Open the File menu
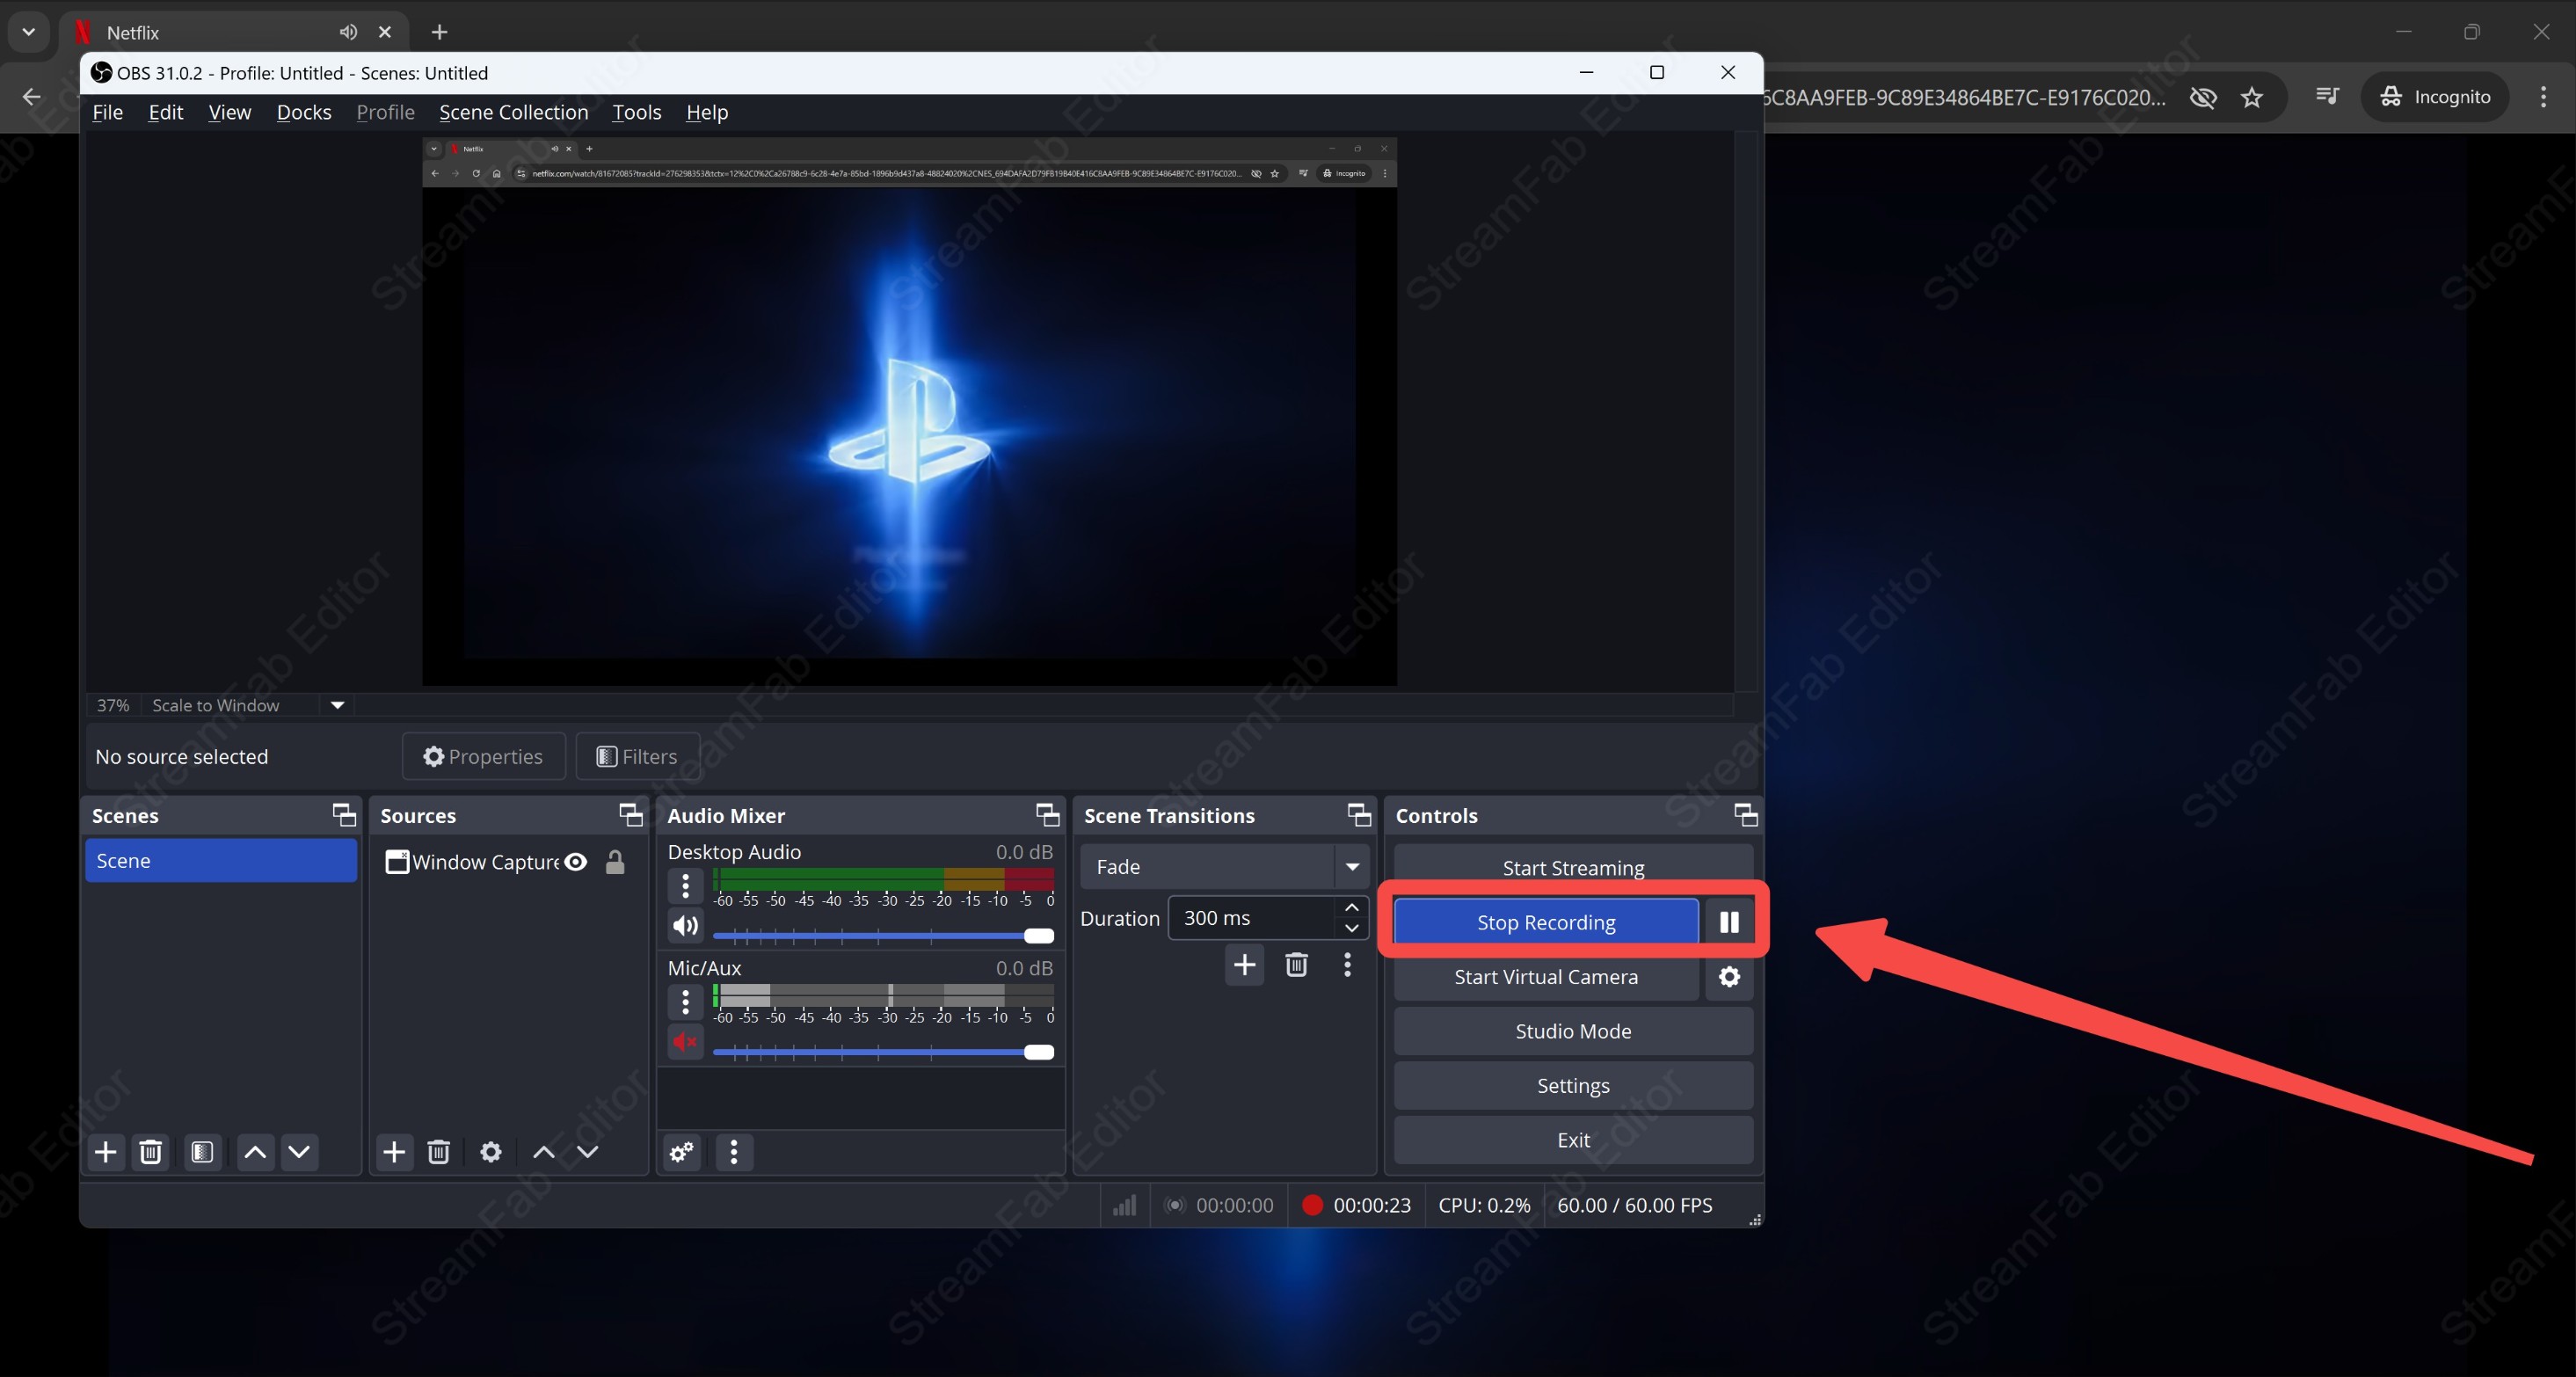Screen dimensions: 2576x1377 click(107, 112)
